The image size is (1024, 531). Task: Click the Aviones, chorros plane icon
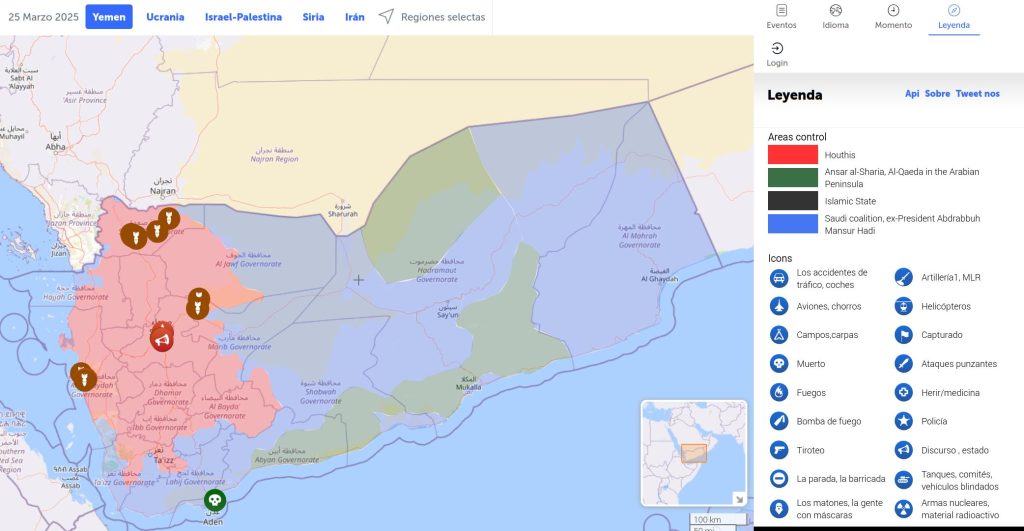(x=778, y=306)
